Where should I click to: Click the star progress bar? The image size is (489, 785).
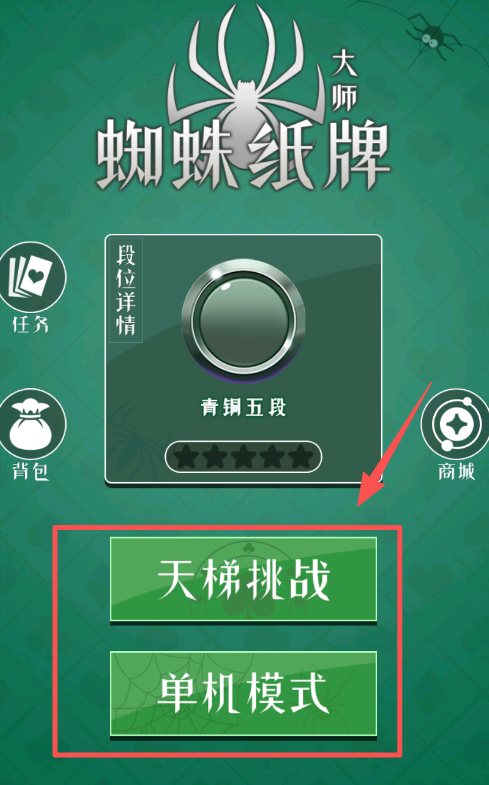(x=243, y=456)
